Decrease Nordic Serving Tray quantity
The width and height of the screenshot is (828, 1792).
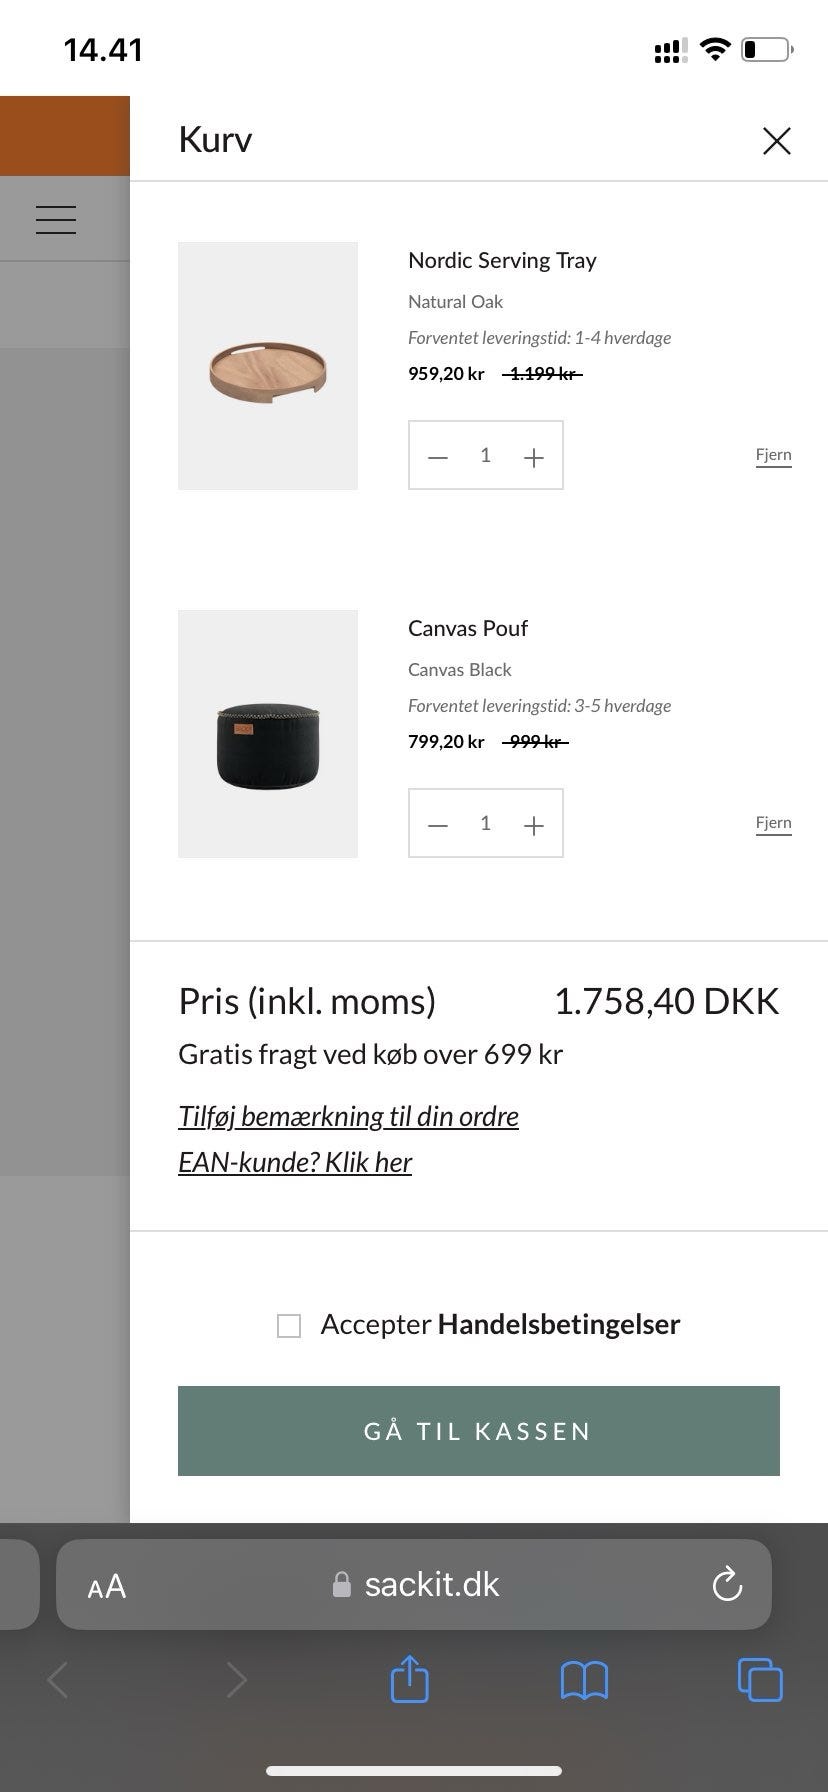438,457
